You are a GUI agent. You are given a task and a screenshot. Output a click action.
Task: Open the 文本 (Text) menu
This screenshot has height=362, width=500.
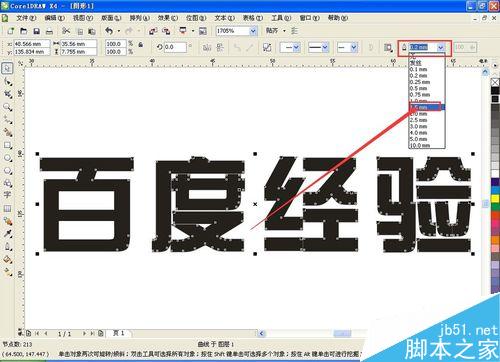click(224, 18)
